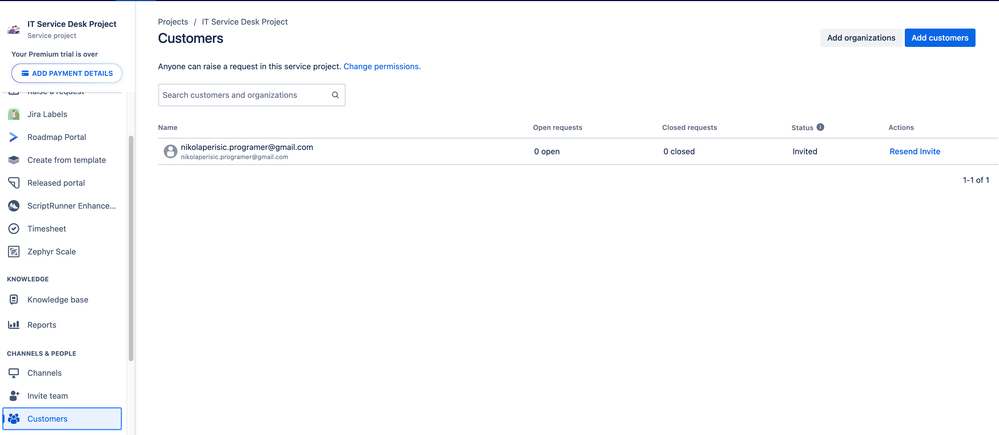Click the '0 open' cell
The width and height of the screenshot is (999, 435).
pos(547,152)
